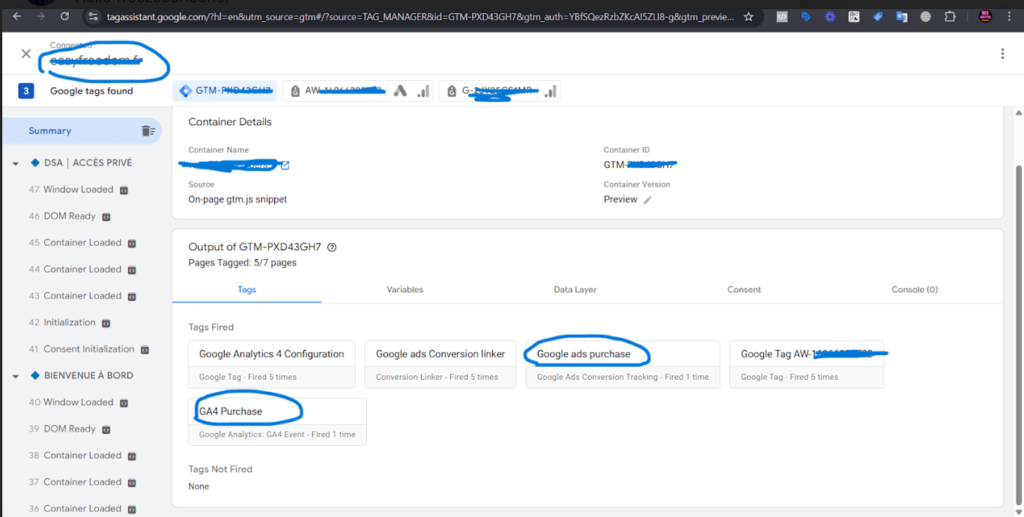Edit container version with pencil icon

647,200
